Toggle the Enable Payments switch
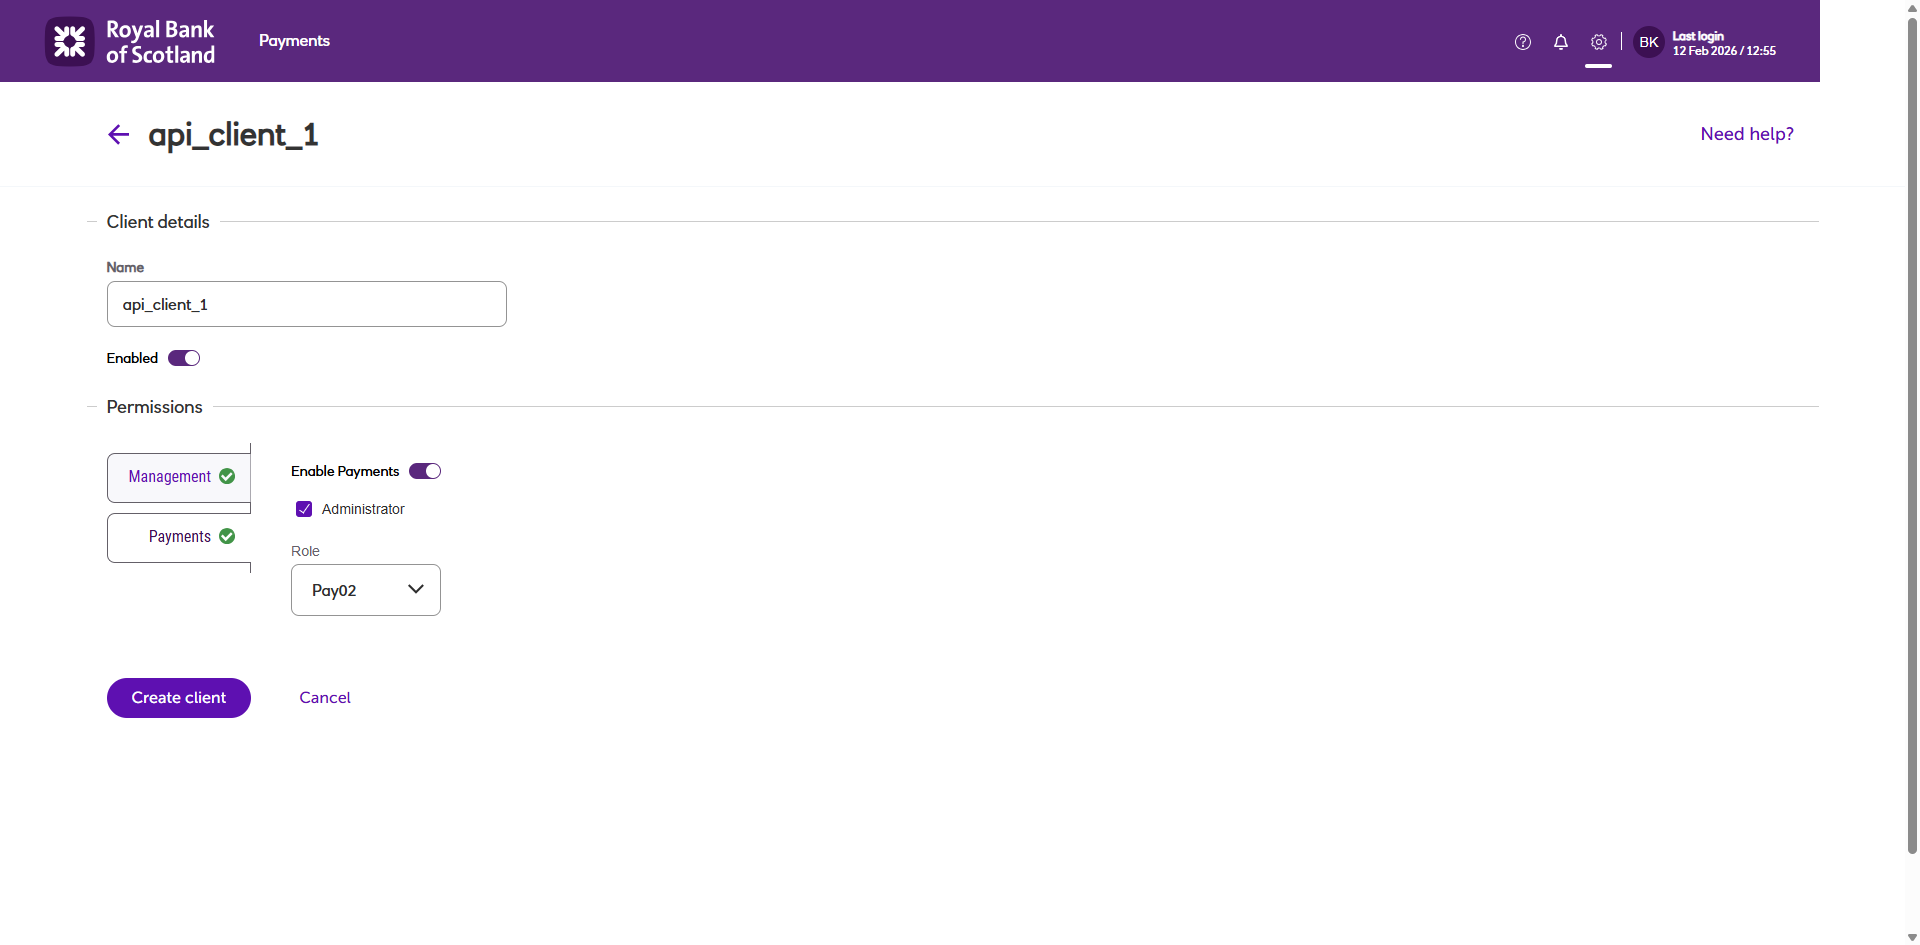The image size is (1920, 945). point(425,471)
